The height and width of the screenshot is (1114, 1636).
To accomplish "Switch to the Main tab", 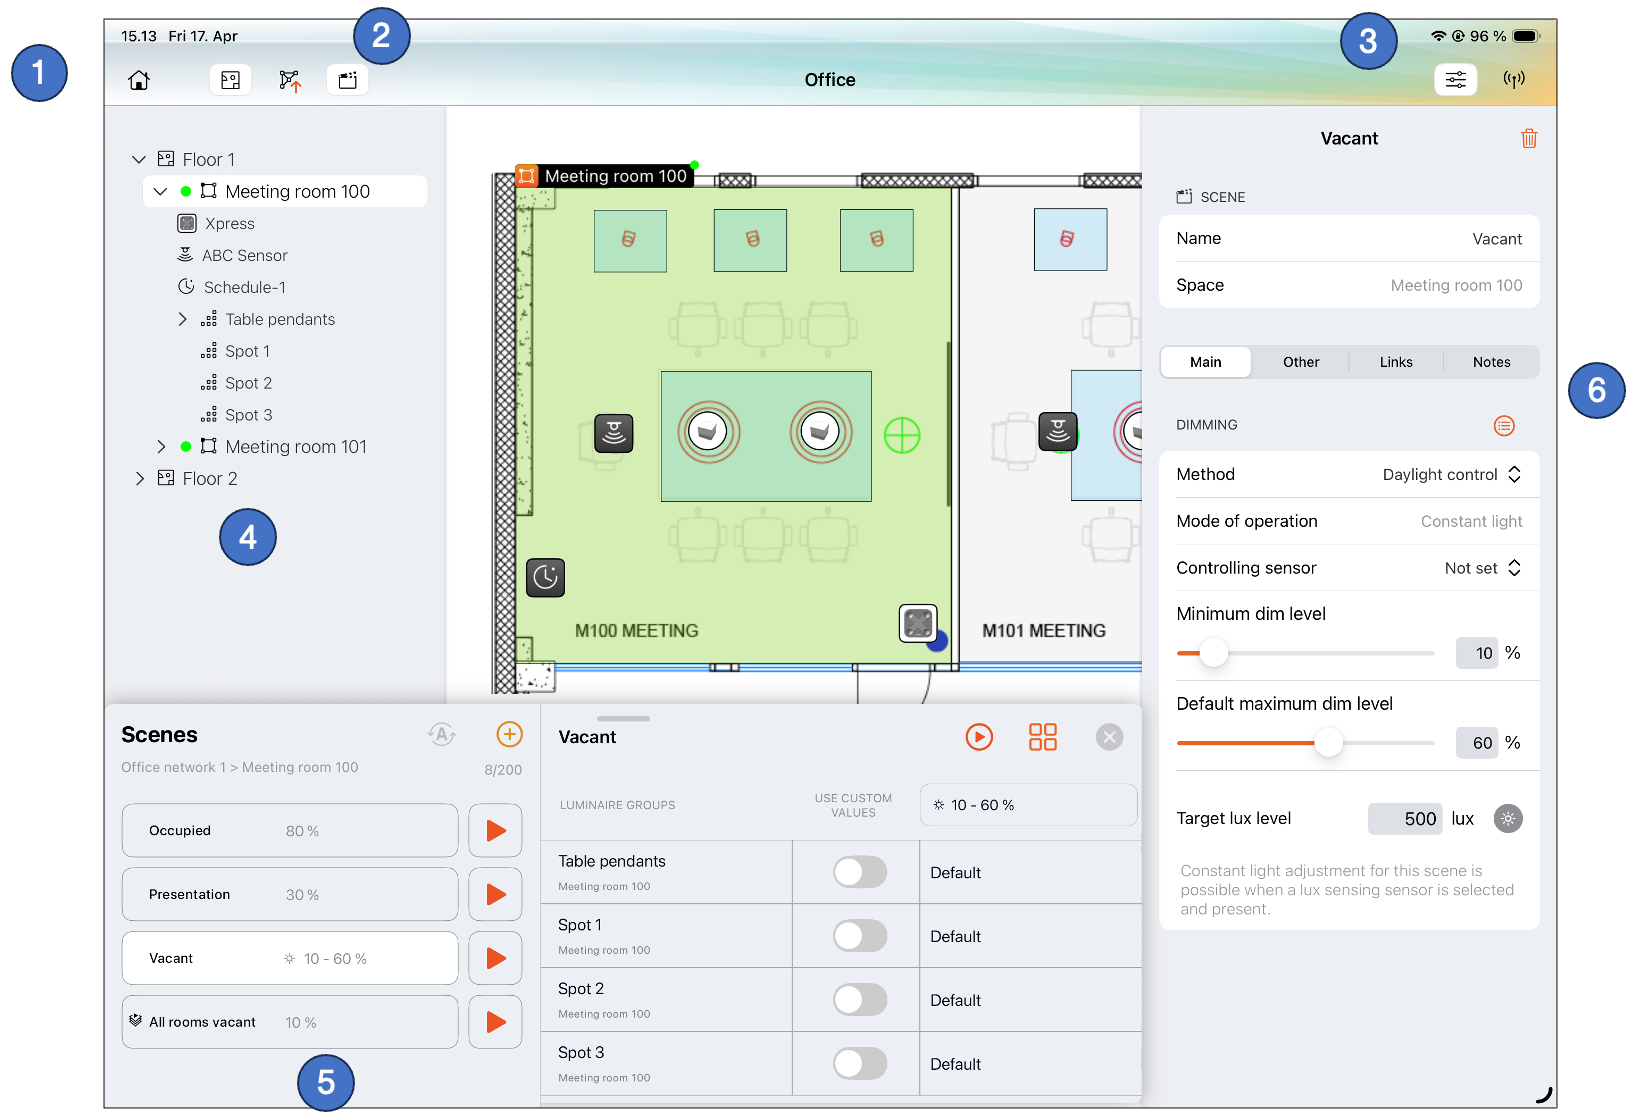I will coord(1205,362).
